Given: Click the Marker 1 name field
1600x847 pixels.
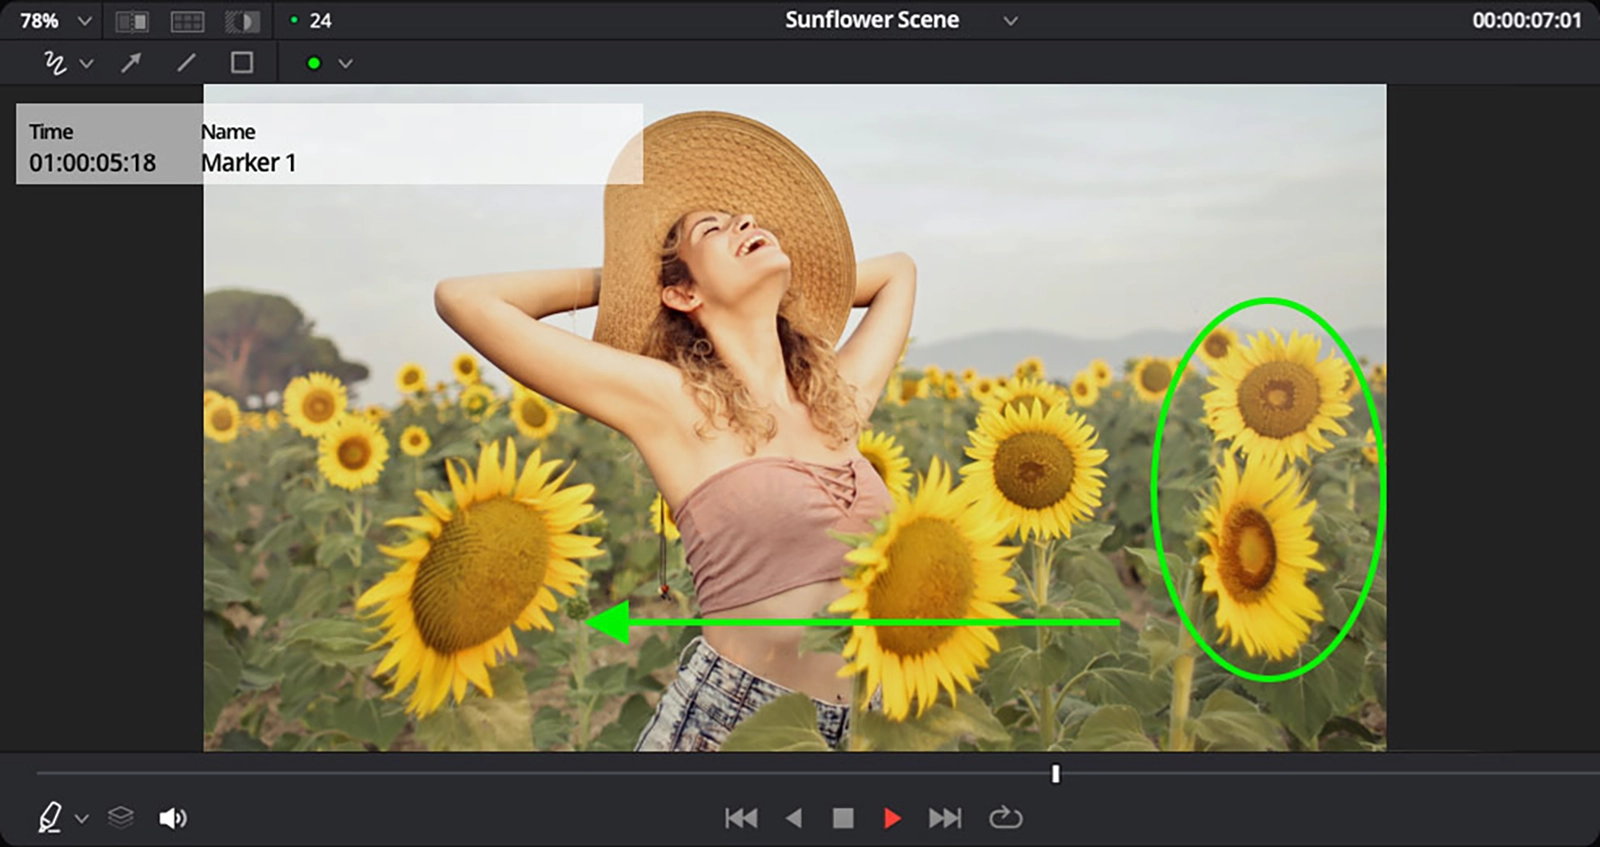Looking at the screenshot, I should coord(249,162).
